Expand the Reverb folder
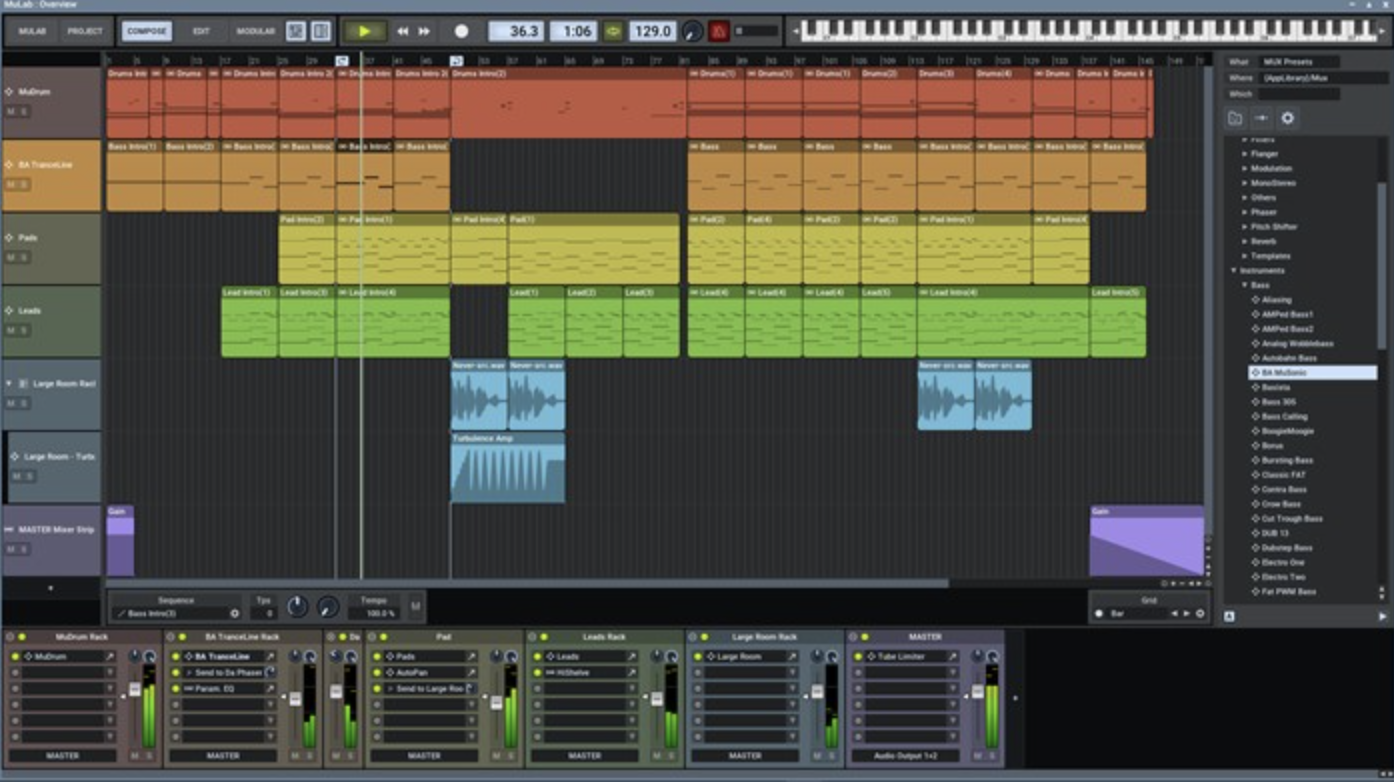This screenshot has width=1394, height=782. coord(1244,241)
